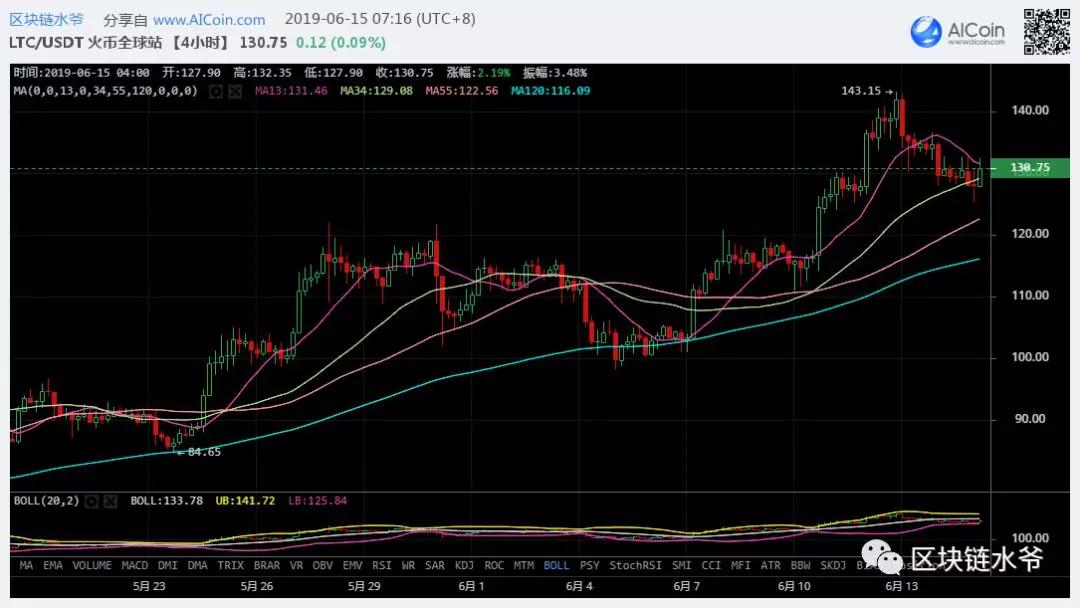Click the BOLL:133.78 value label
The height and width of the screenshot is (608, 1080).
click(x=167, y=501)
